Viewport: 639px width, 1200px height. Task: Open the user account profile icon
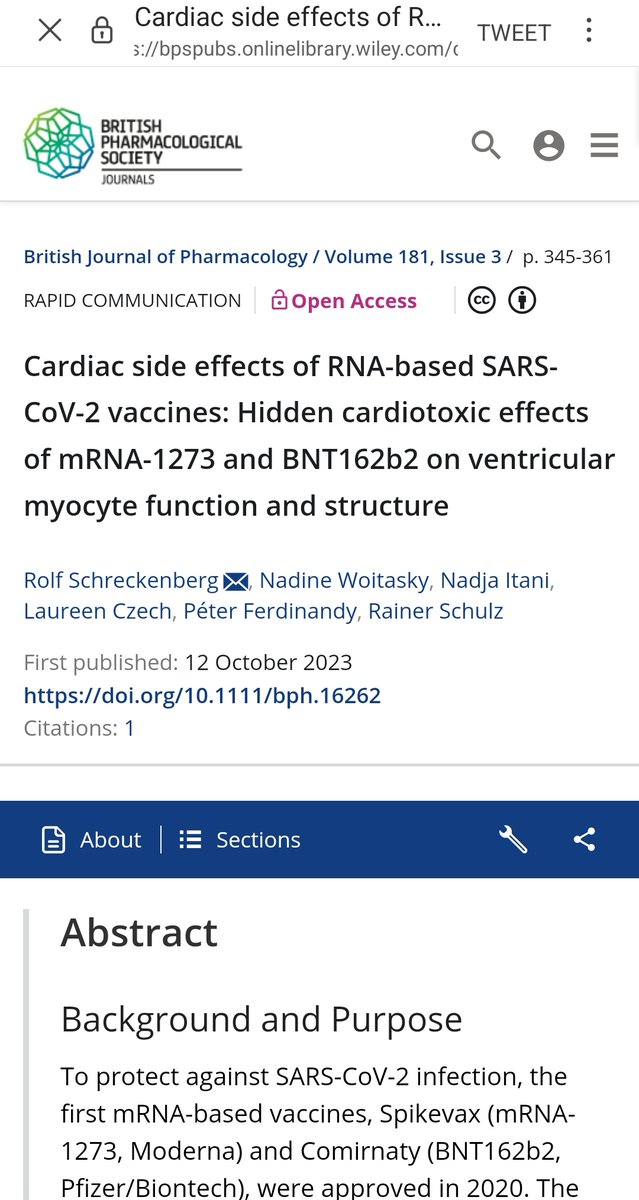(x=548, y=146)
